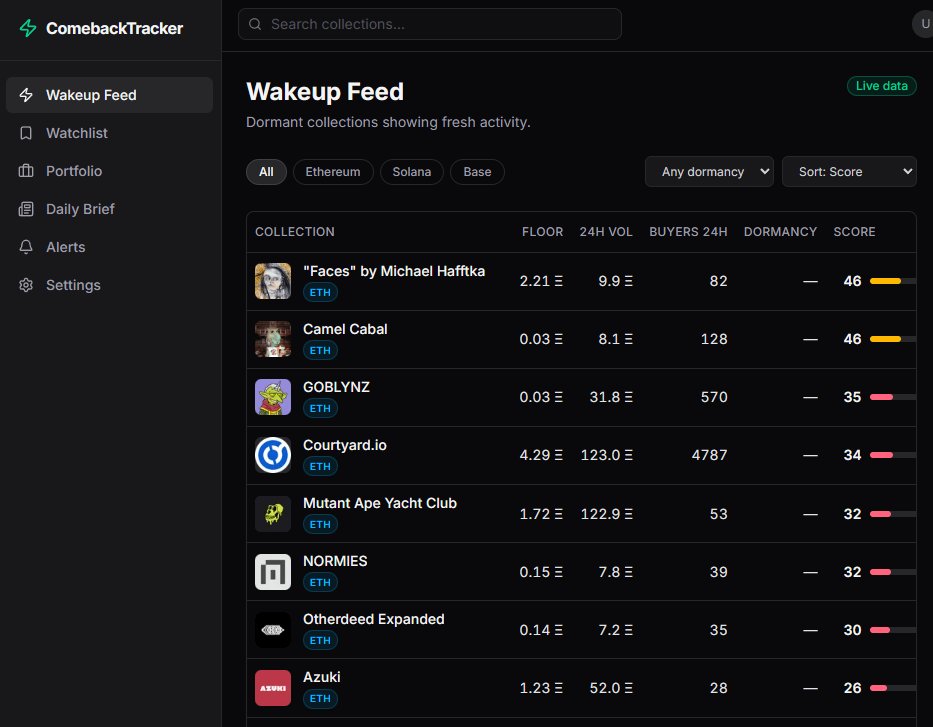Click the Live data status badge
The image size is (933, 727).
(881, 86)
